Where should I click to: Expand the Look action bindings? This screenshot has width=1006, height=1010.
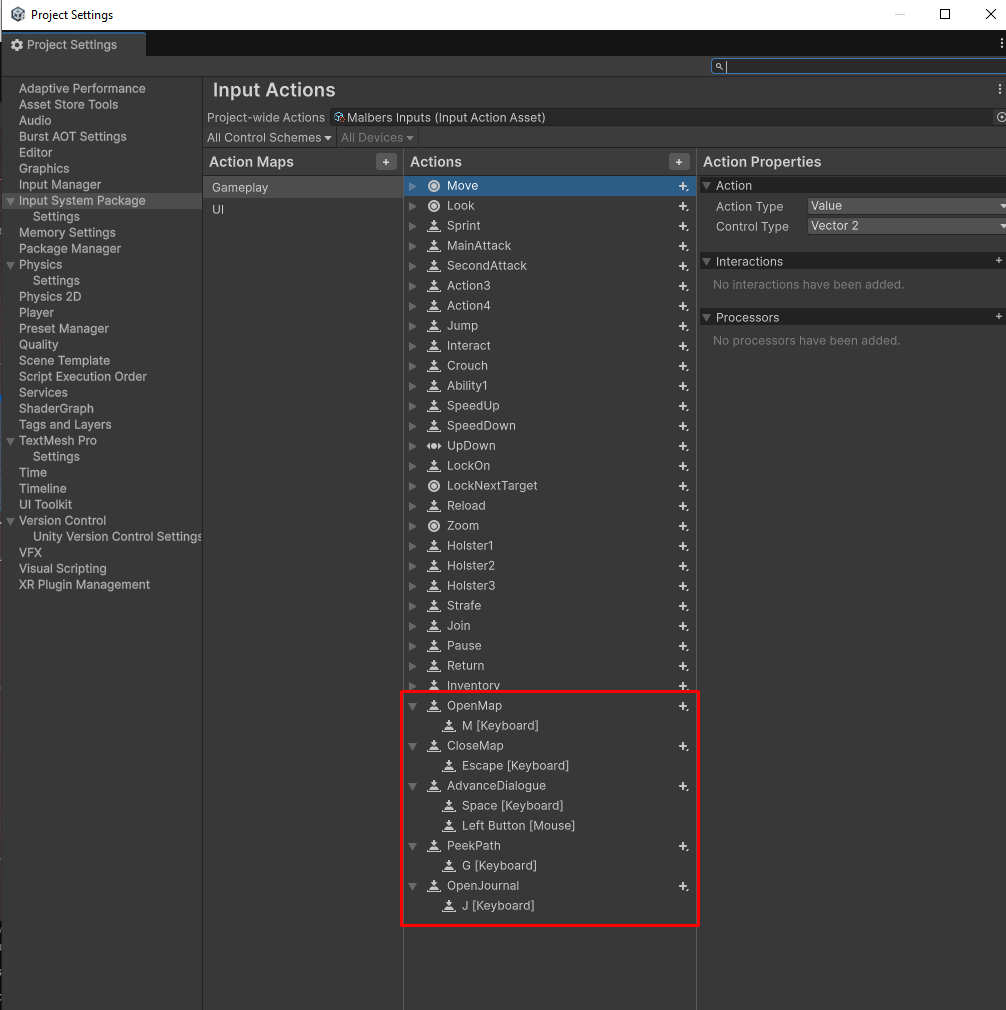pos(412,206)
